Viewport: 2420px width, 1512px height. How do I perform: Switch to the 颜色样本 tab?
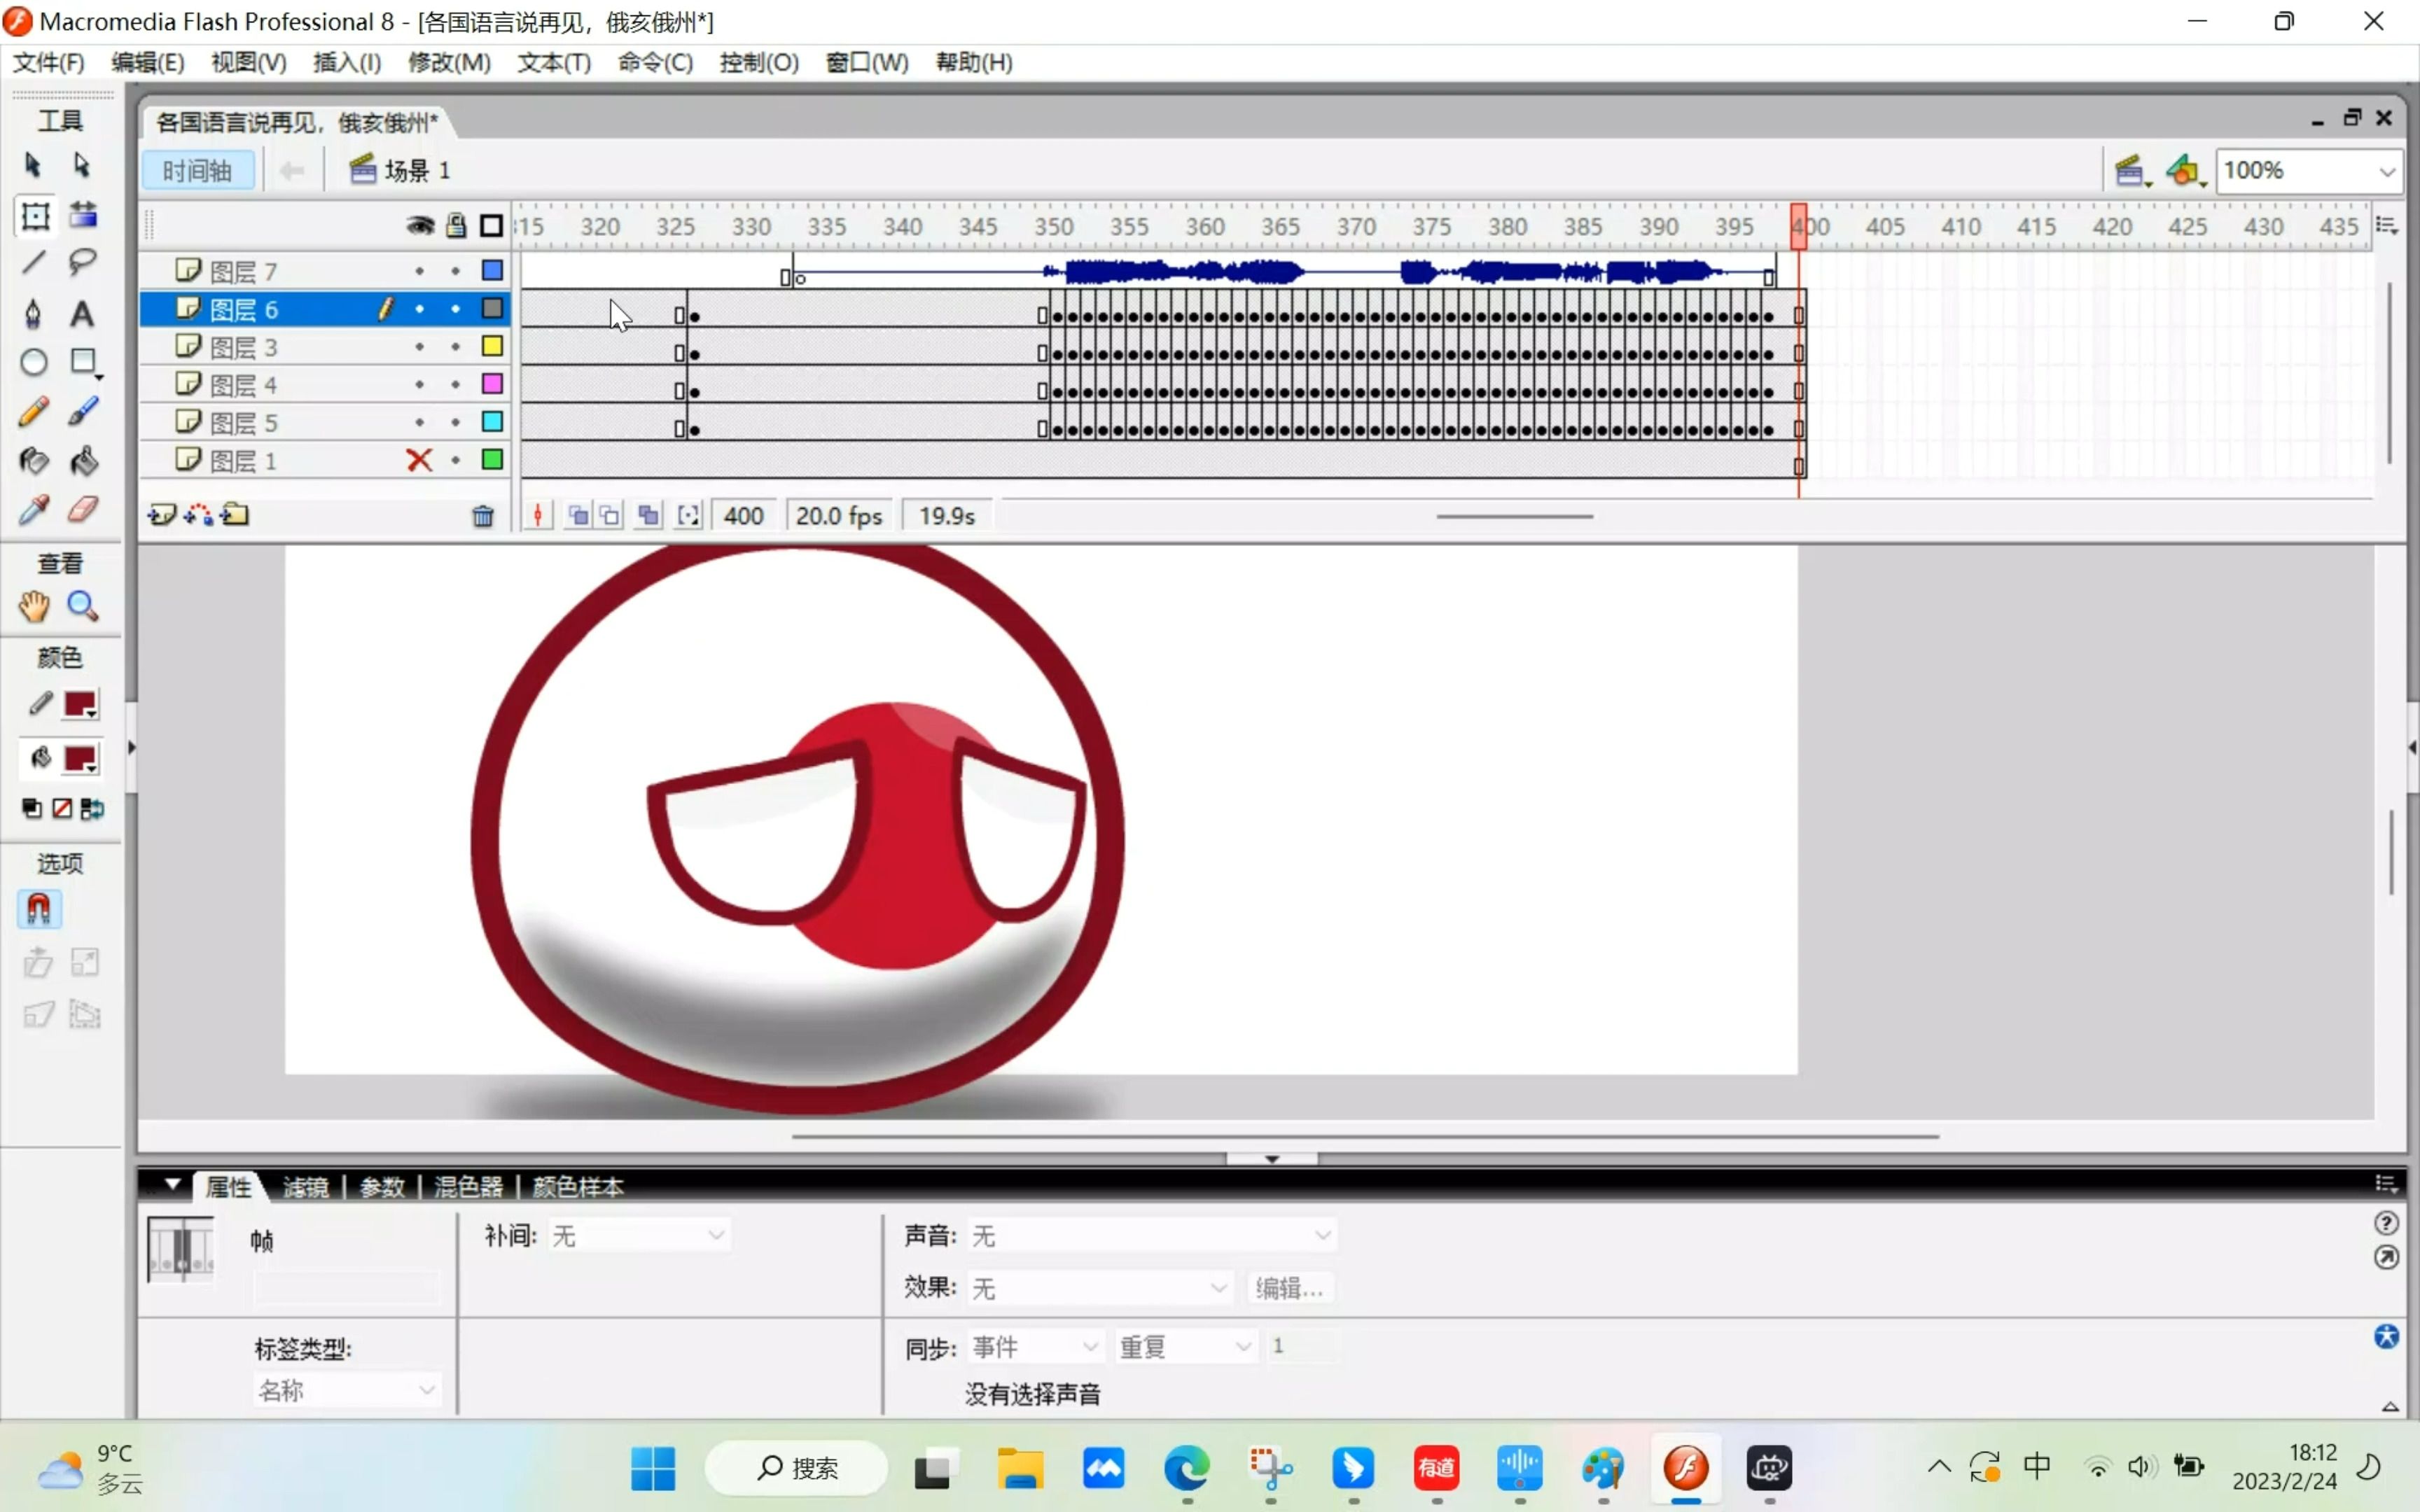point(578,1187)
